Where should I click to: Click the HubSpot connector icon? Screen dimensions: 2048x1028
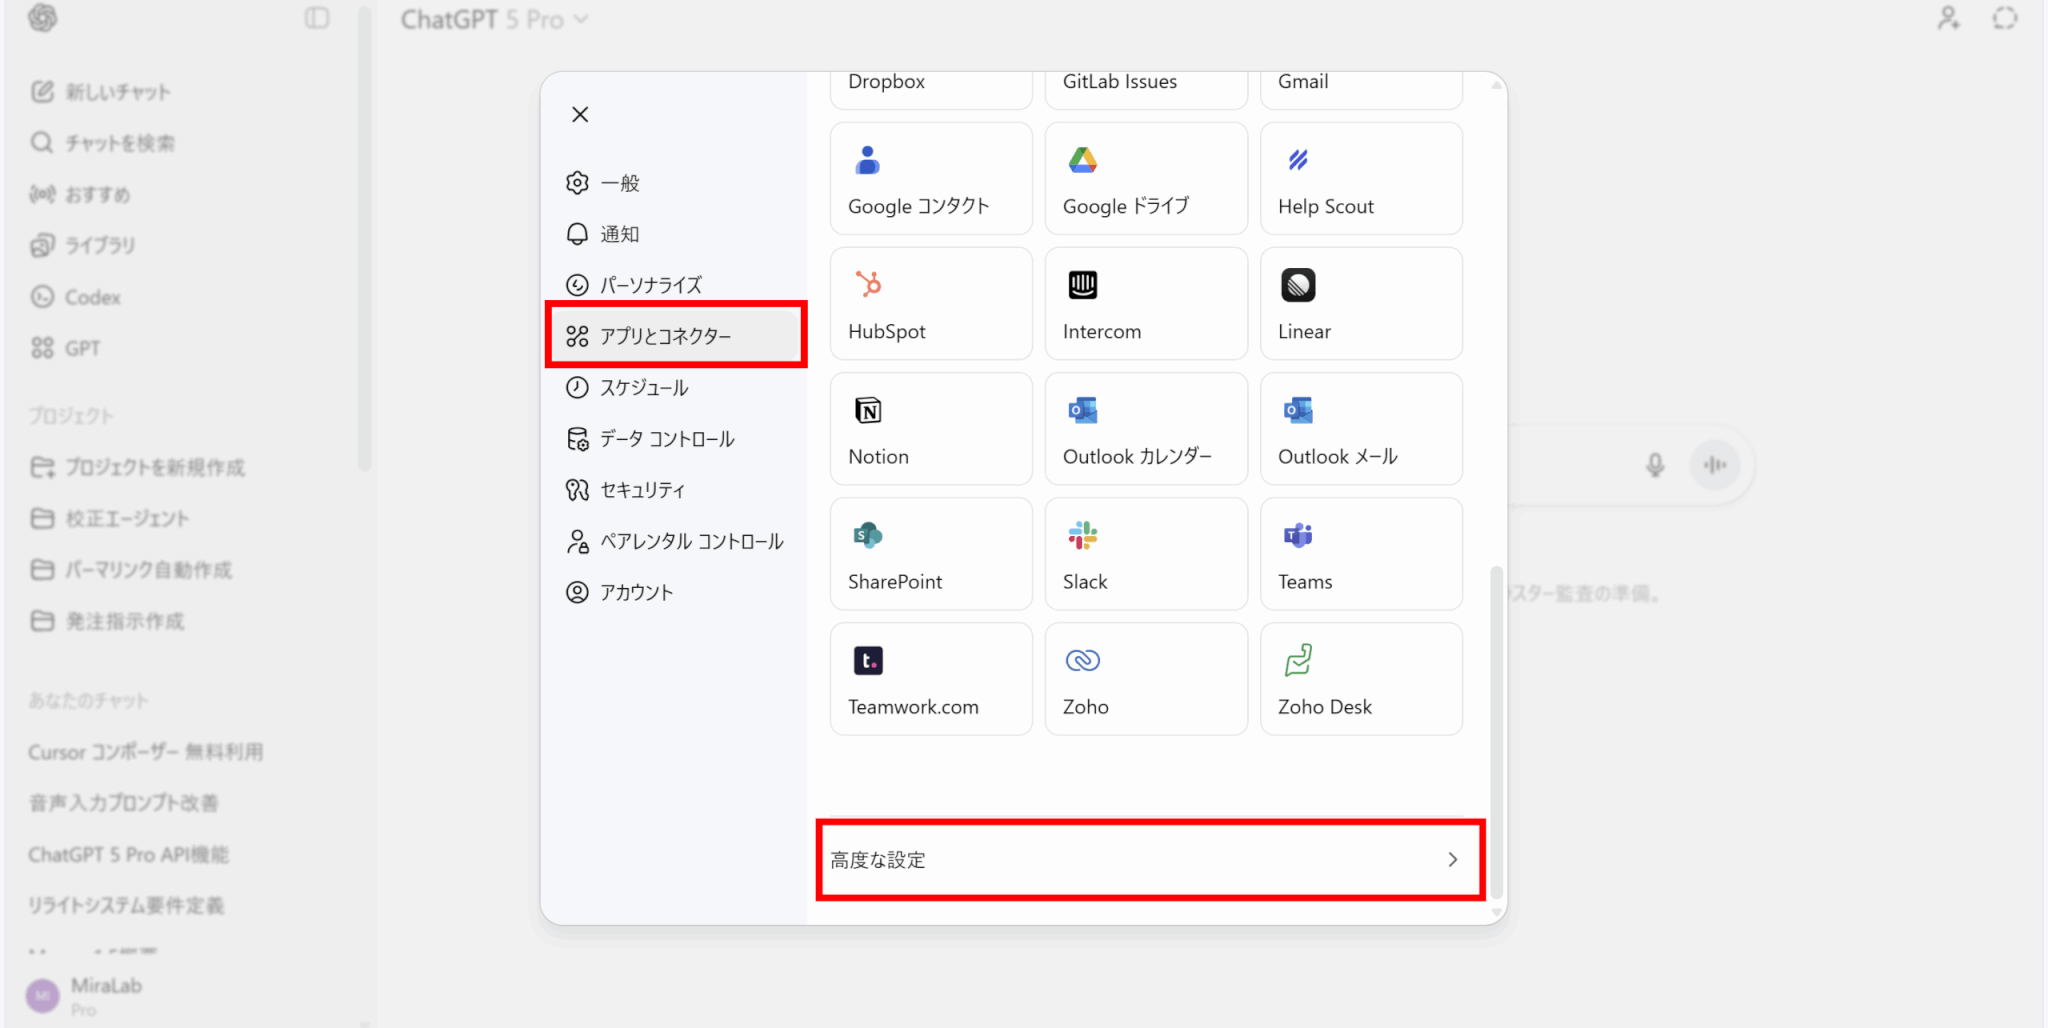tap(867, 285)
